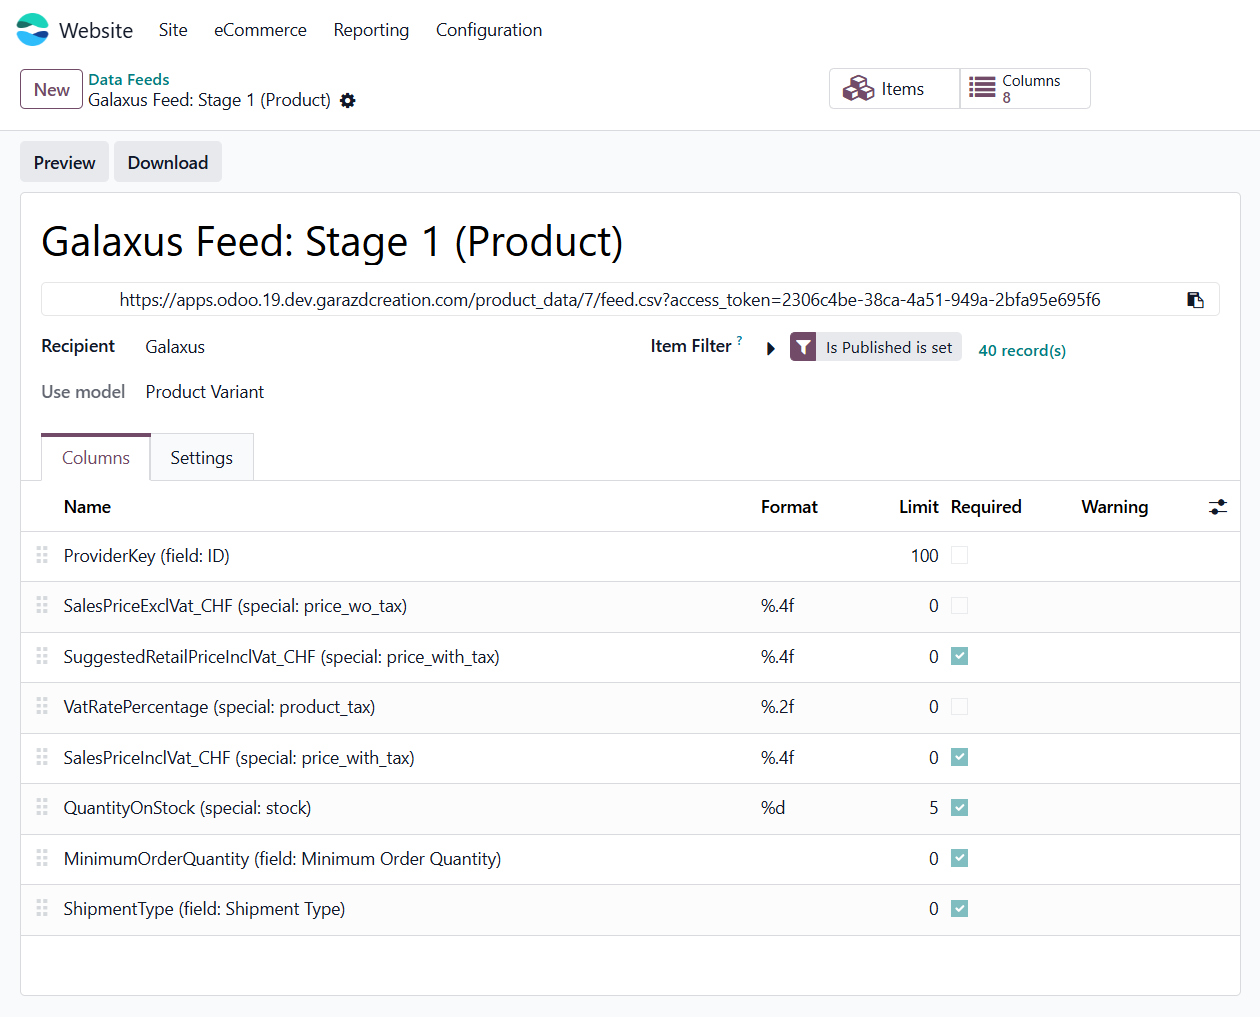The height and width of the screenshot is (1017, 1260).
Task: Open QuantityOnStock (special: stock) row
Action: point(630,808)
